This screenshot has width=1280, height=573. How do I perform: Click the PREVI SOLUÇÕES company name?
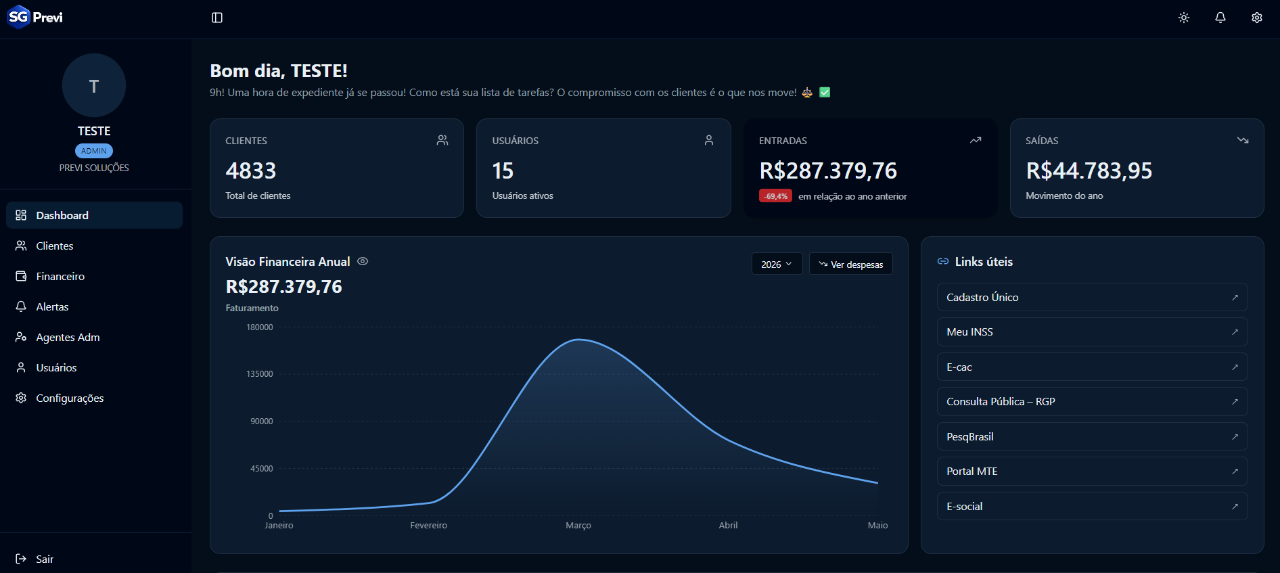[x=94, y=168]
